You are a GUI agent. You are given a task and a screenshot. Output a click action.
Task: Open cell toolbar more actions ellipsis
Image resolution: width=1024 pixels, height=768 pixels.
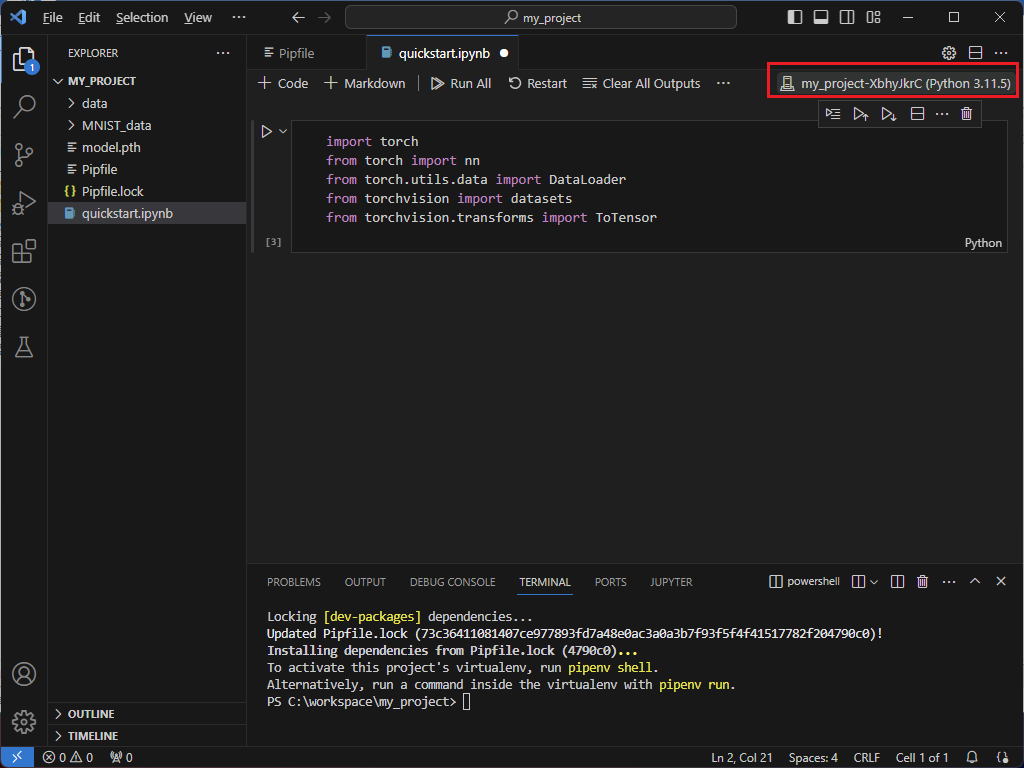point(942,114)
